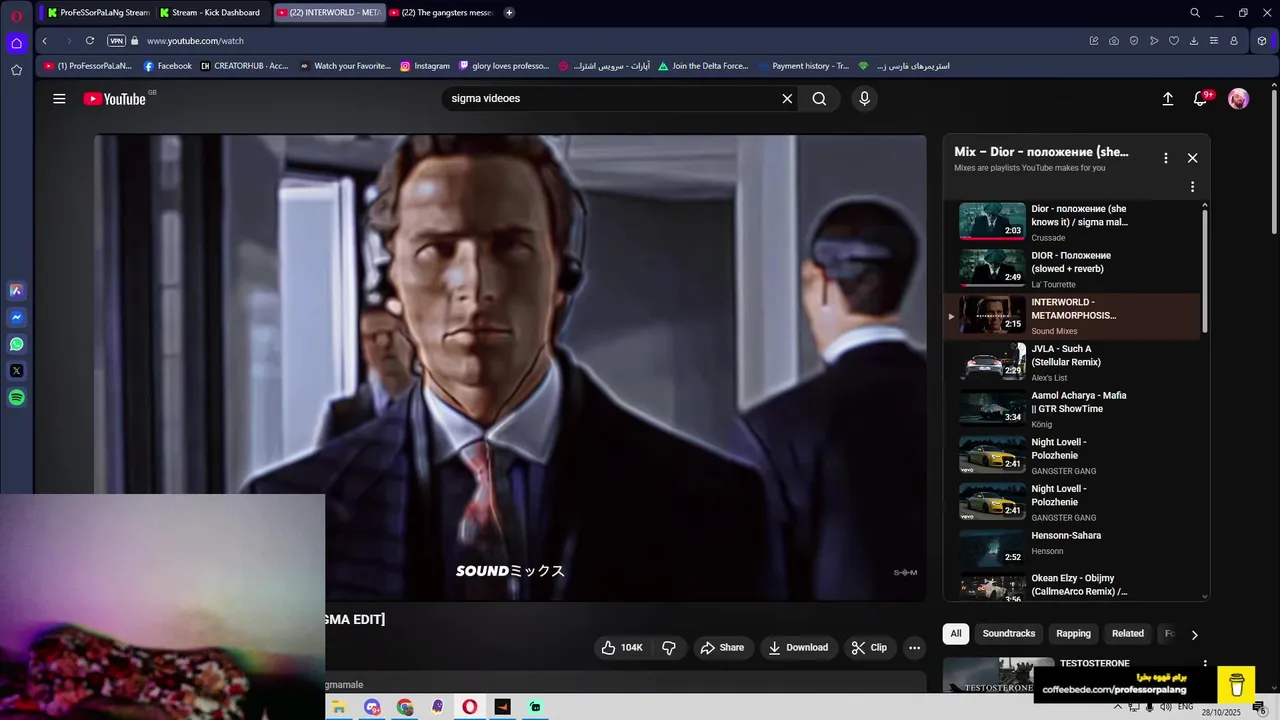This screenshot has height=720, width=1280.
Task: Share the video
Action: coord(722,648)
